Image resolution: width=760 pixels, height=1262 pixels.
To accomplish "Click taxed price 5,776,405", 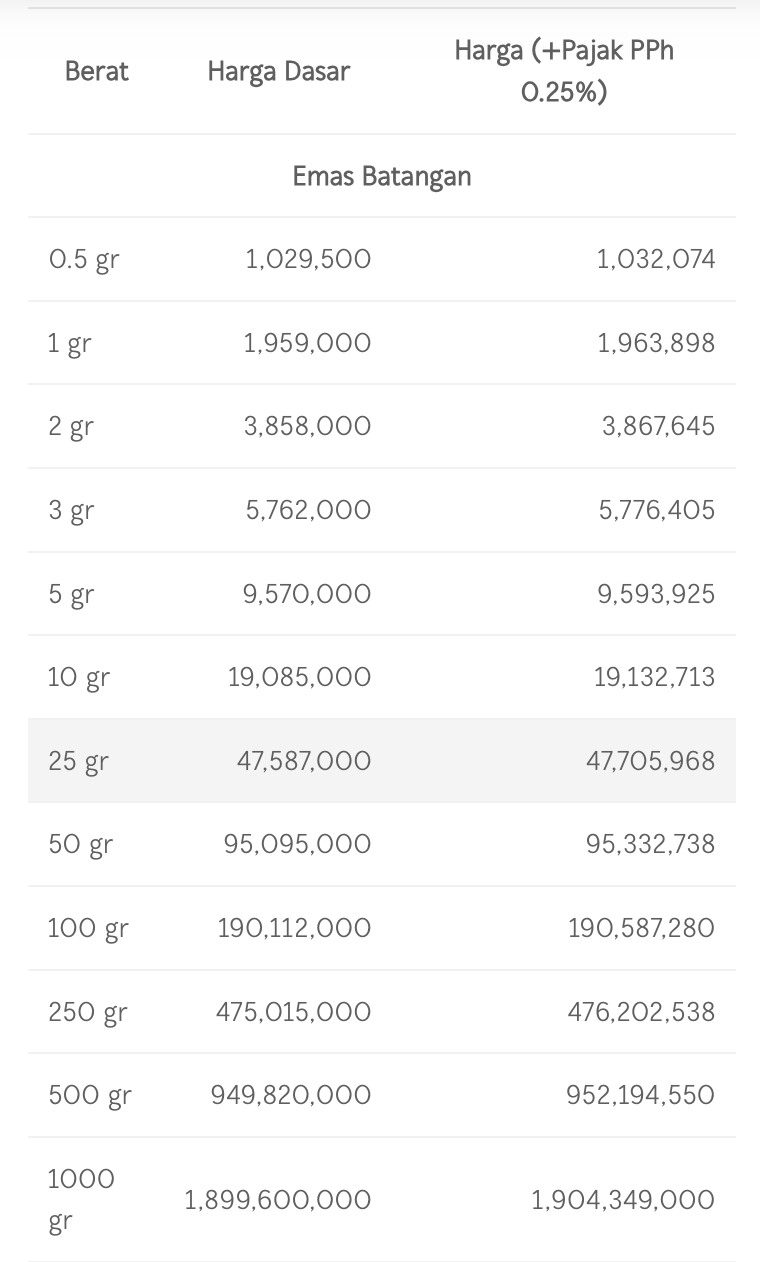I will tap(657, 510).
